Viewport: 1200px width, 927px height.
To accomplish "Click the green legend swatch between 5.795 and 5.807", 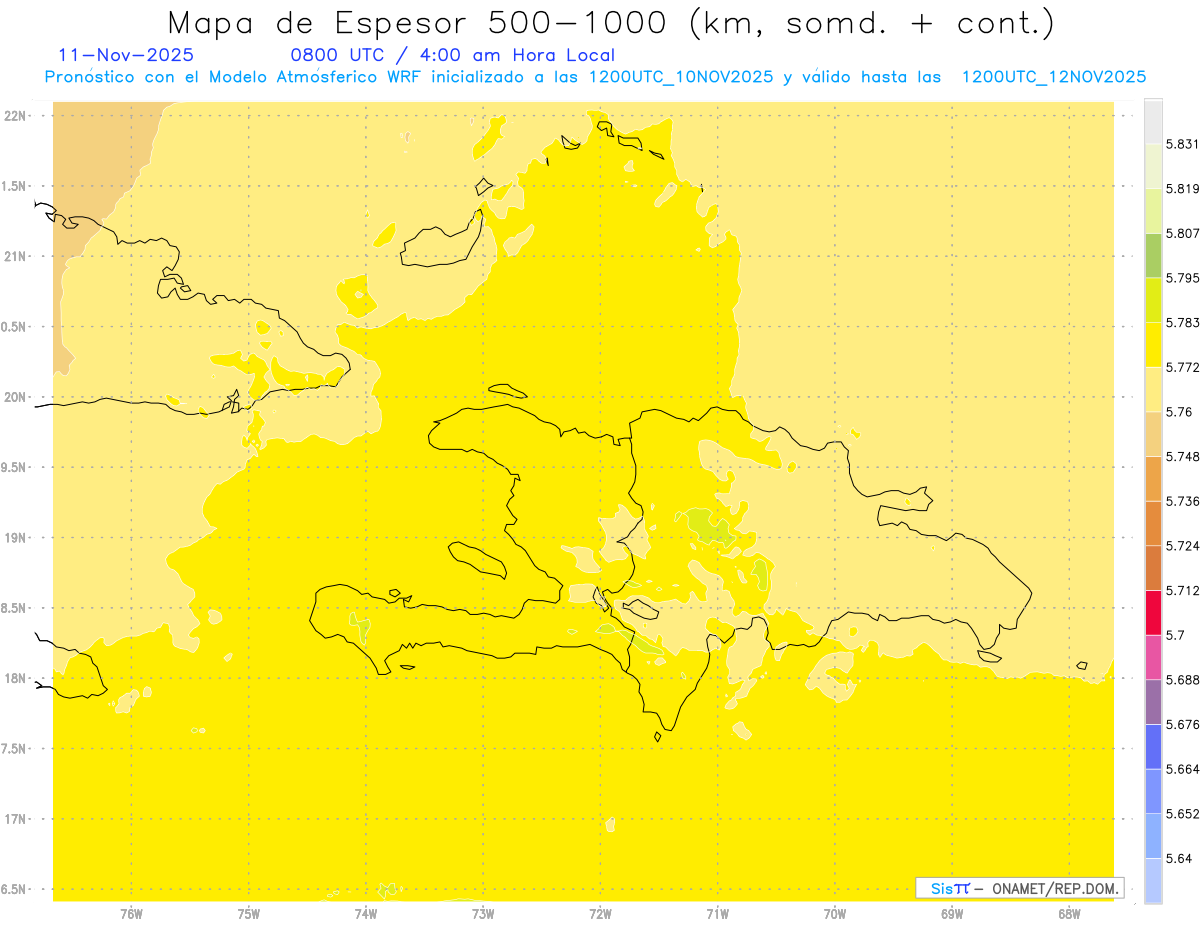I will 1153,255.
